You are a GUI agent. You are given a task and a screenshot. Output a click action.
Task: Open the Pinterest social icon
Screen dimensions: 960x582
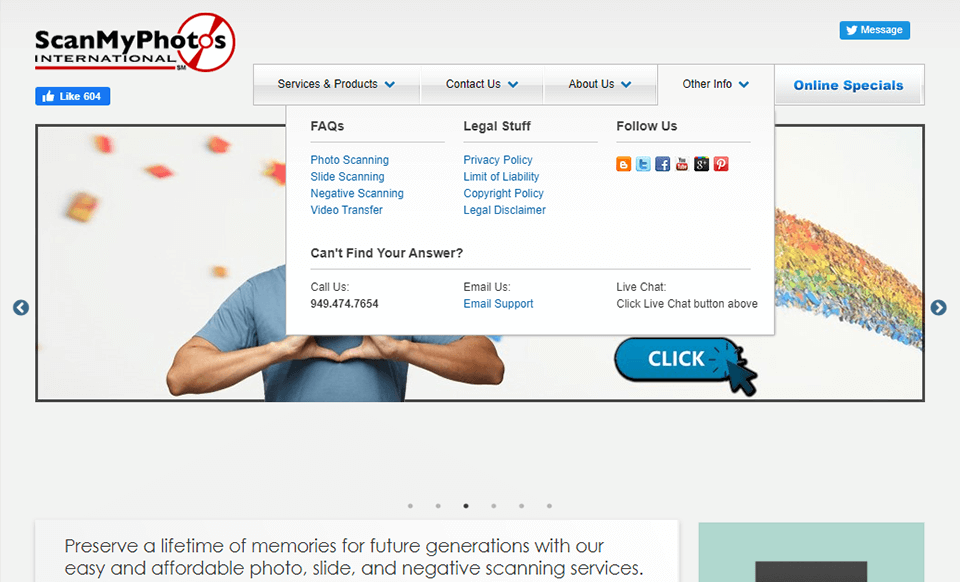pos(721,164)
